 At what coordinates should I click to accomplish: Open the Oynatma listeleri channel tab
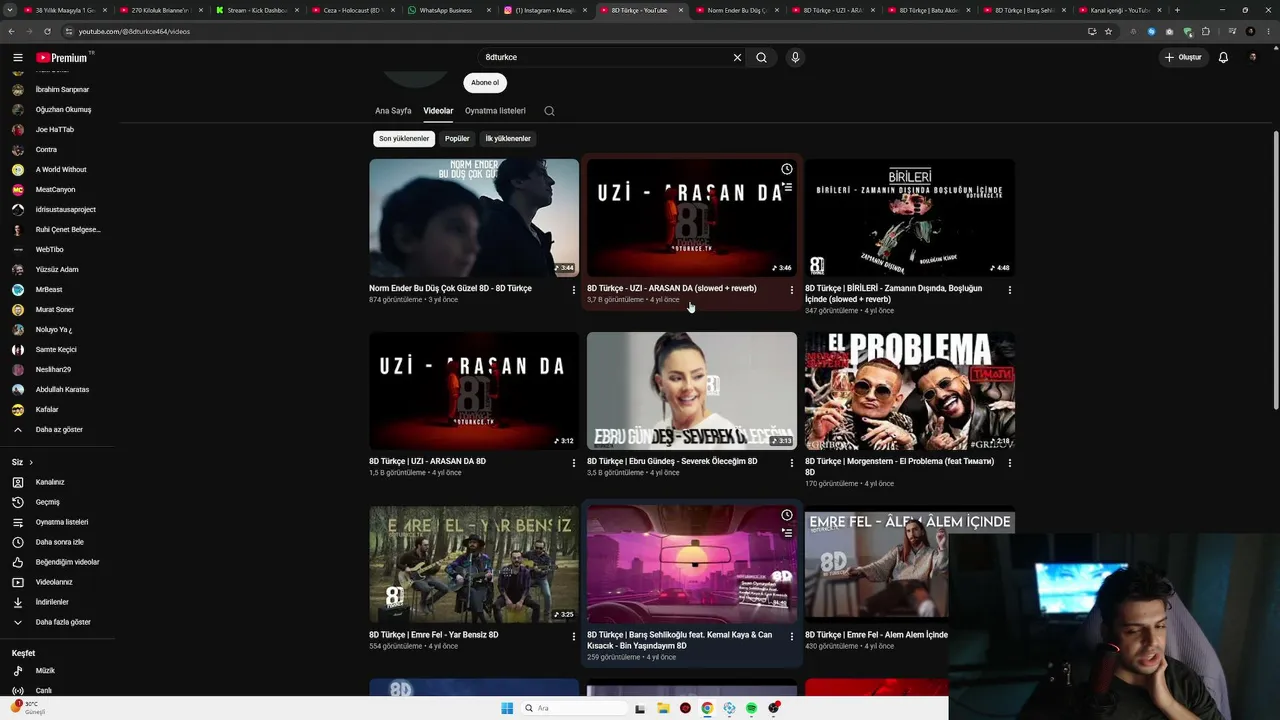pyautogui.click(x=495, y=111)
